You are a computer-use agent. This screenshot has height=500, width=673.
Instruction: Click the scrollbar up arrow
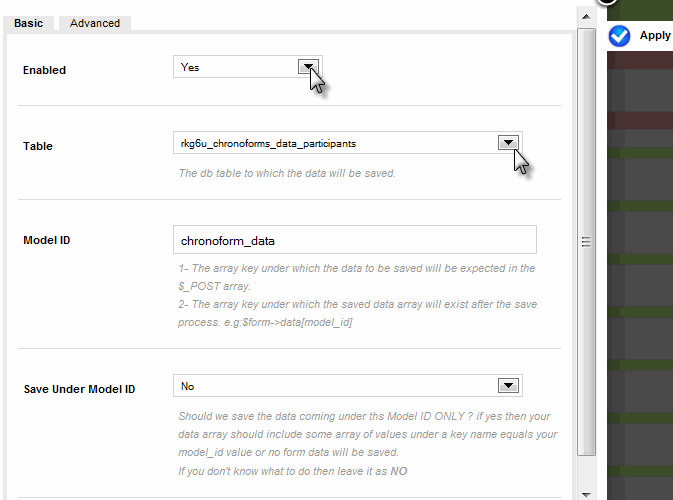tap(586, 17)
